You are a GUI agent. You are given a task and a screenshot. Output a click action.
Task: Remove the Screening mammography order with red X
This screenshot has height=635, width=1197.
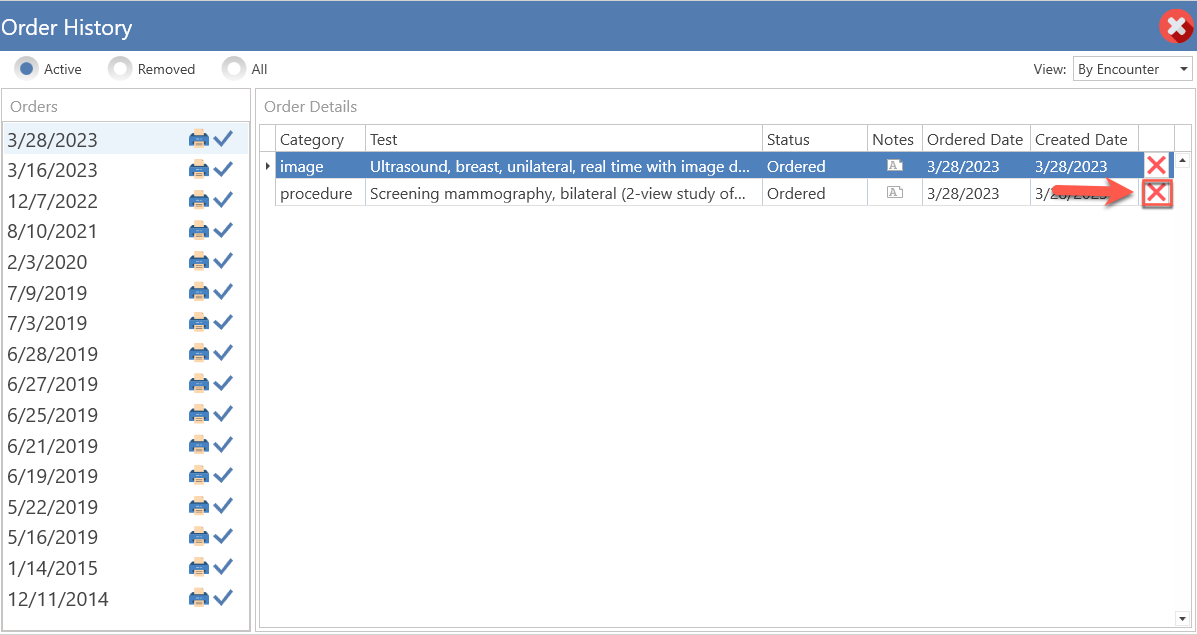[x=1157, y=193]
